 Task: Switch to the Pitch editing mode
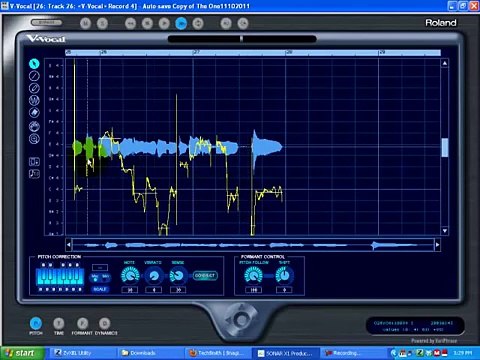(36, 323)
